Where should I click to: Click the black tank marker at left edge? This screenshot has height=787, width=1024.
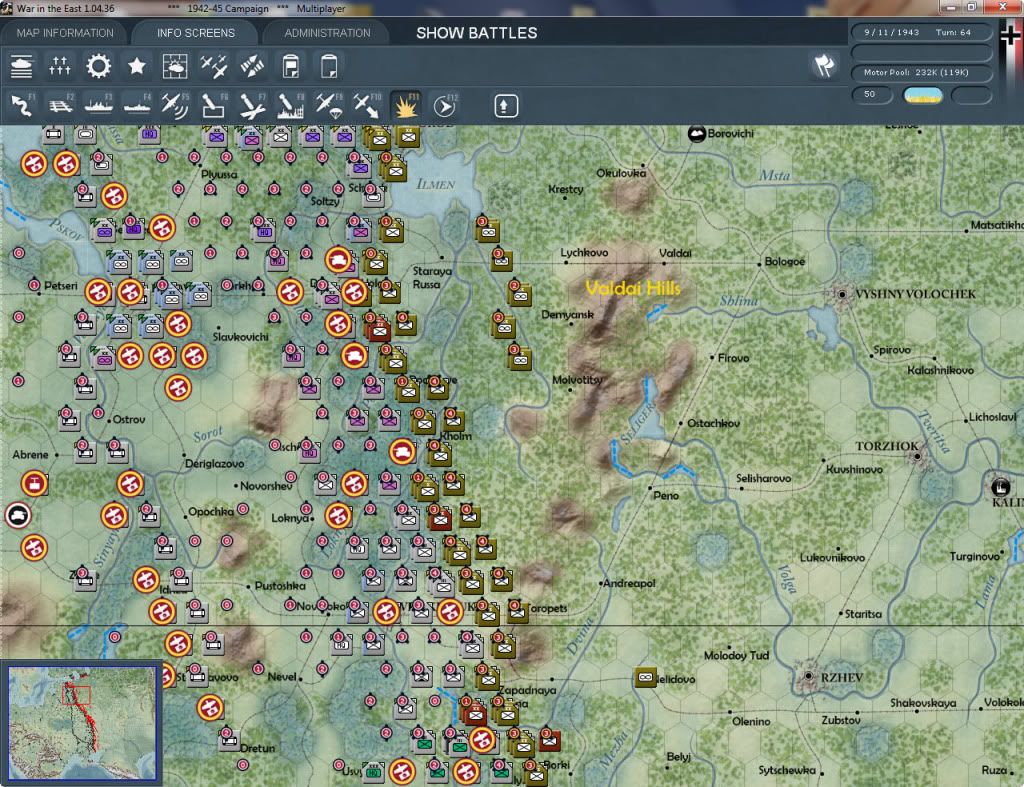coord(18,516)
